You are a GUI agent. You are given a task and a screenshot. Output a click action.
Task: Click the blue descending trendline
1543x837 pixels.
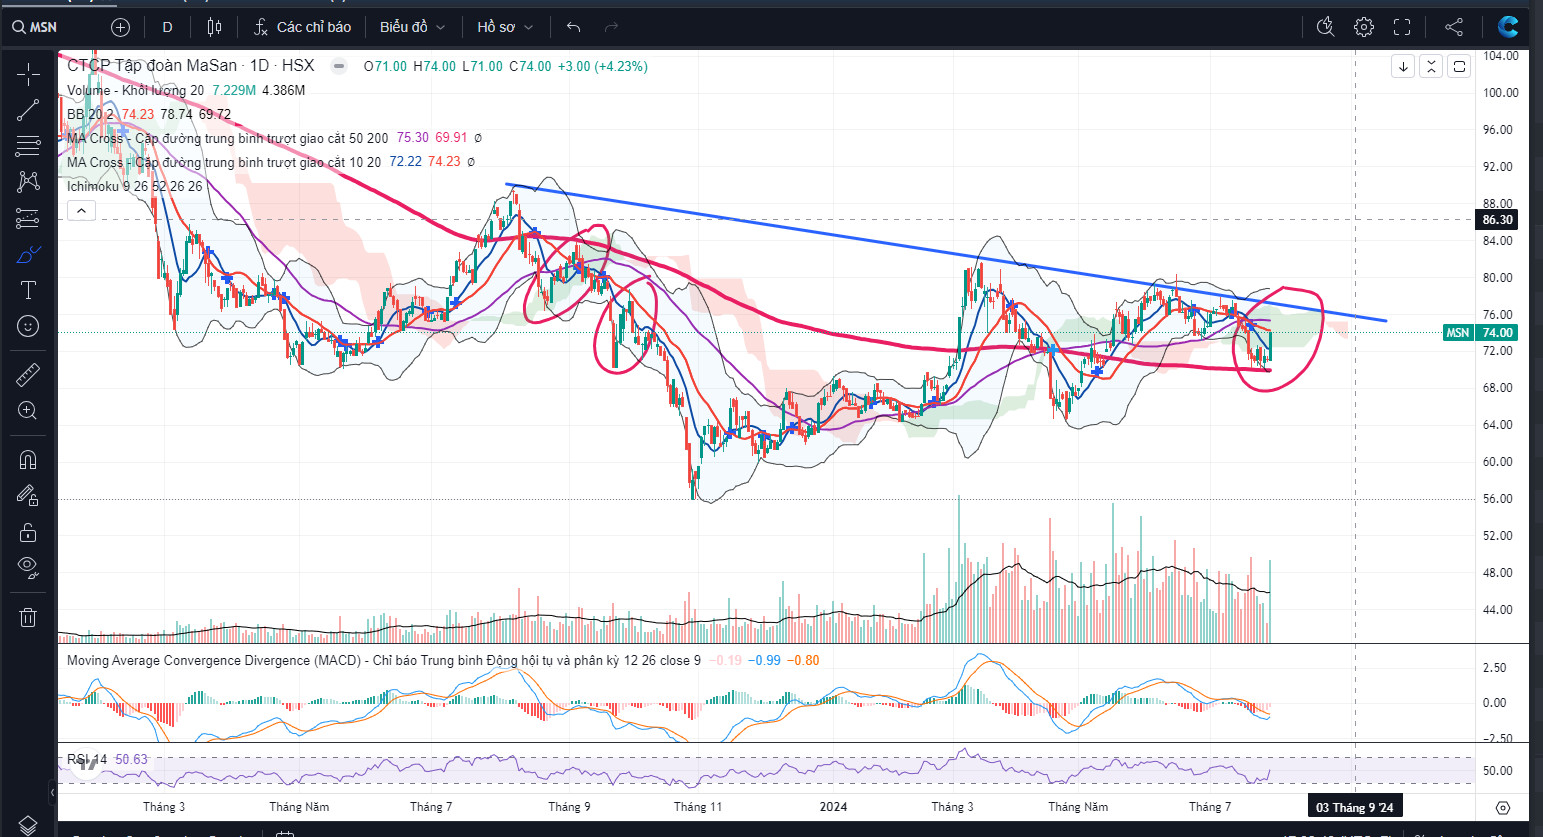tap(945, 253)
